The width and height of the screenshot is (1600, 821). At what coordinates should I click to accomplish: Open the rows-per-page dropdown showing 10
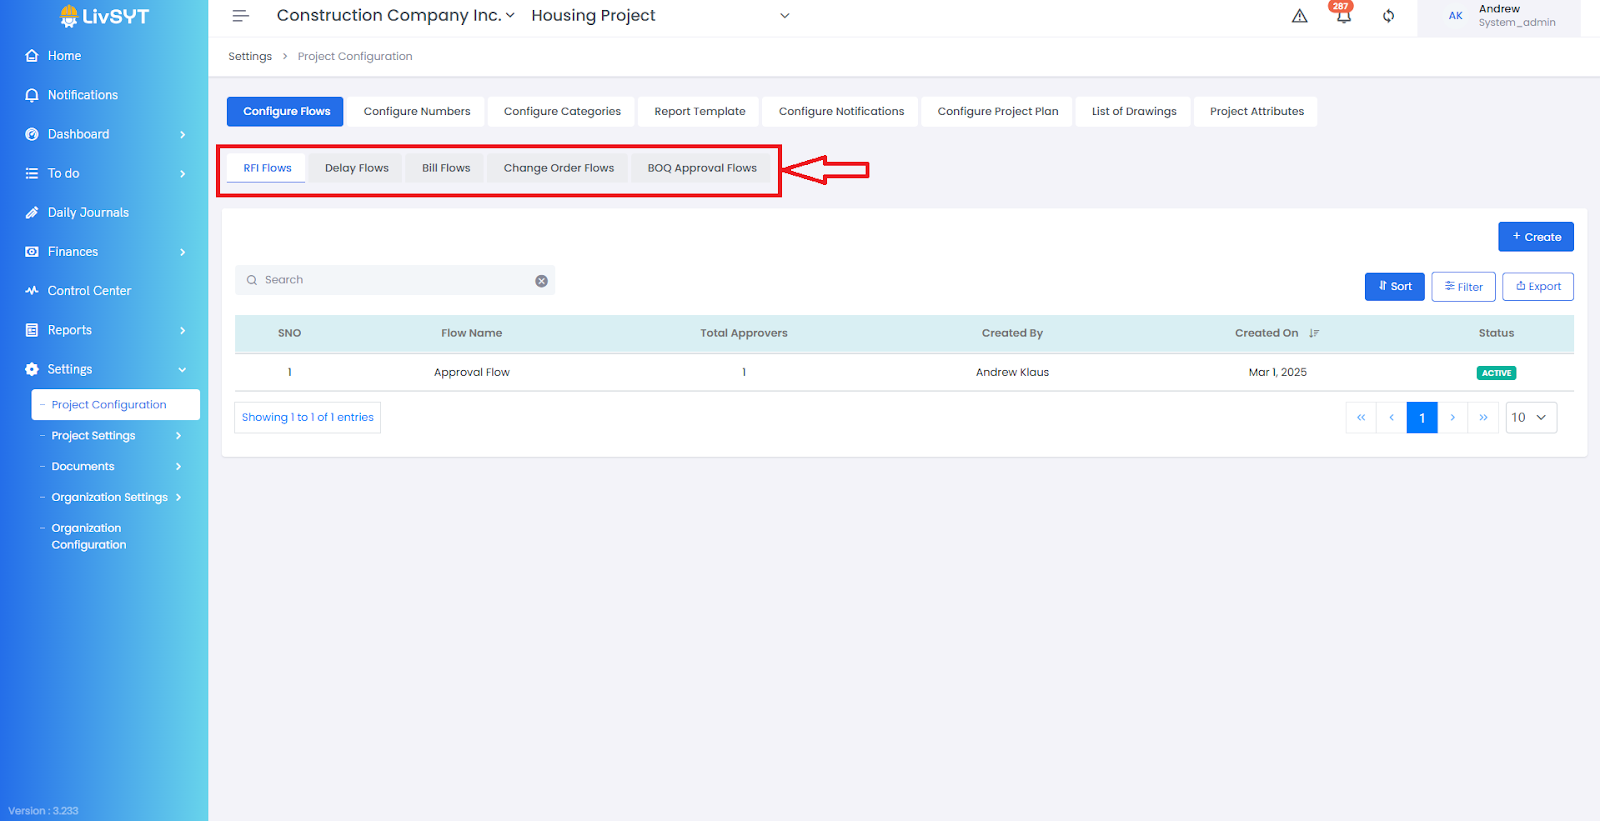[1531, 418]
